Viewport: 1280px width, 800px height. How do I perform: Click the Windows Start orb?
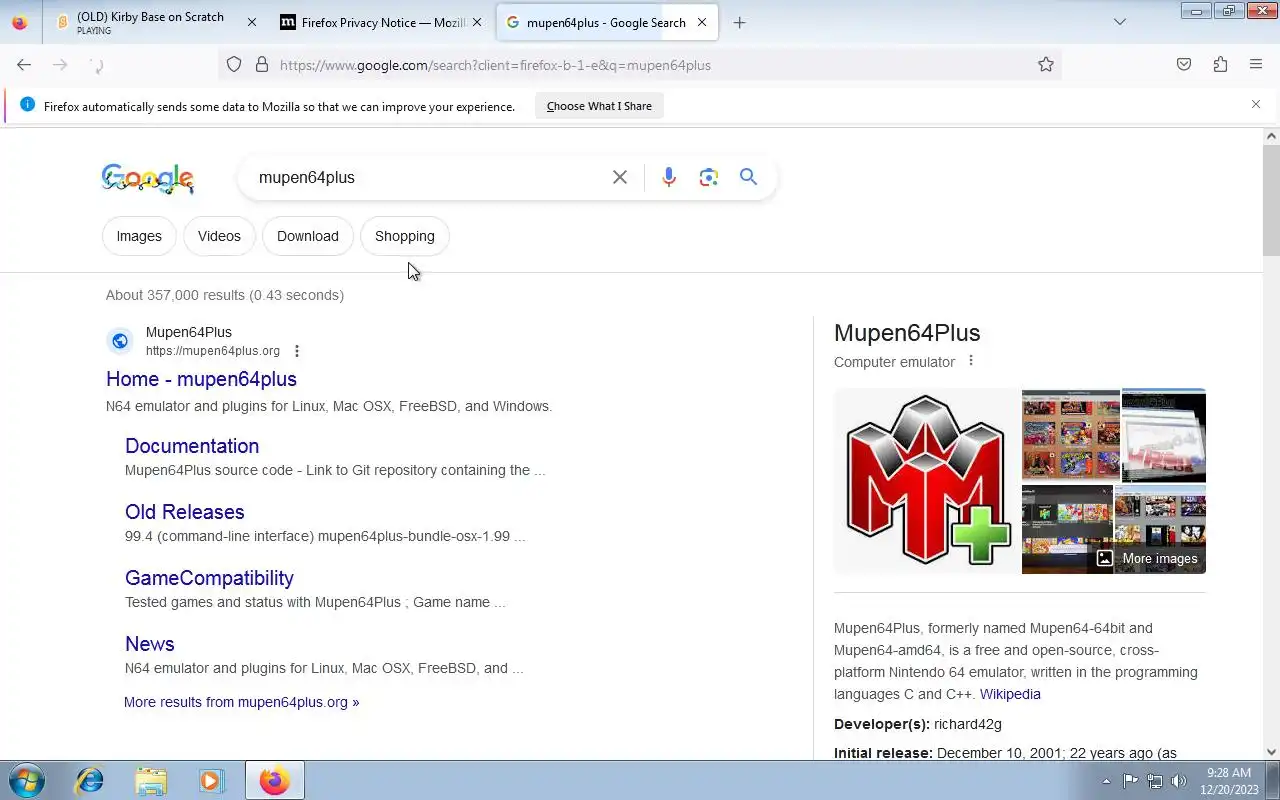(27, 780)
